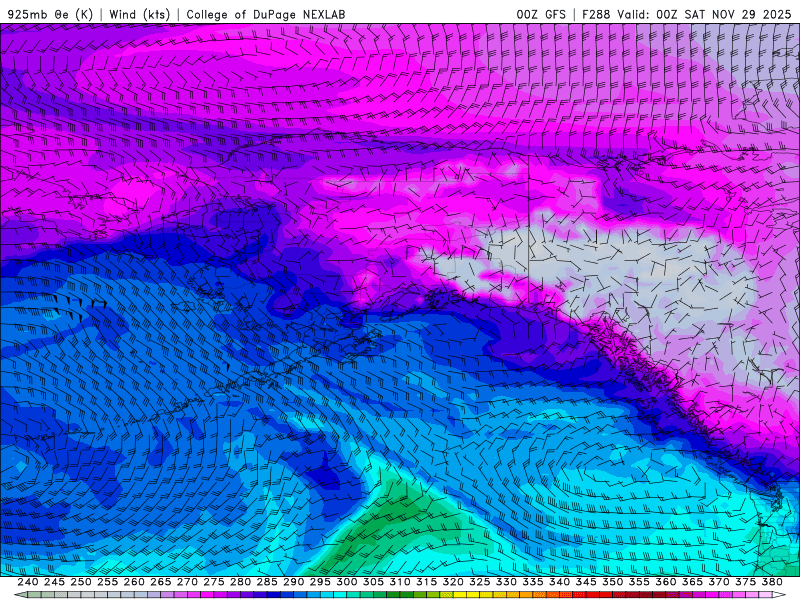Viewport: 800px width, 600px height.
Task: Click the 290 value on the color scale
Action: (293, 582)
